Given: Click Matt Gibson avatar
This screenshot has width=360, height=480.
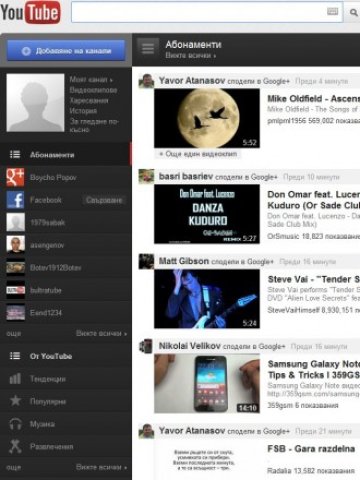Looking at the screenshot, I should point(146,261).
